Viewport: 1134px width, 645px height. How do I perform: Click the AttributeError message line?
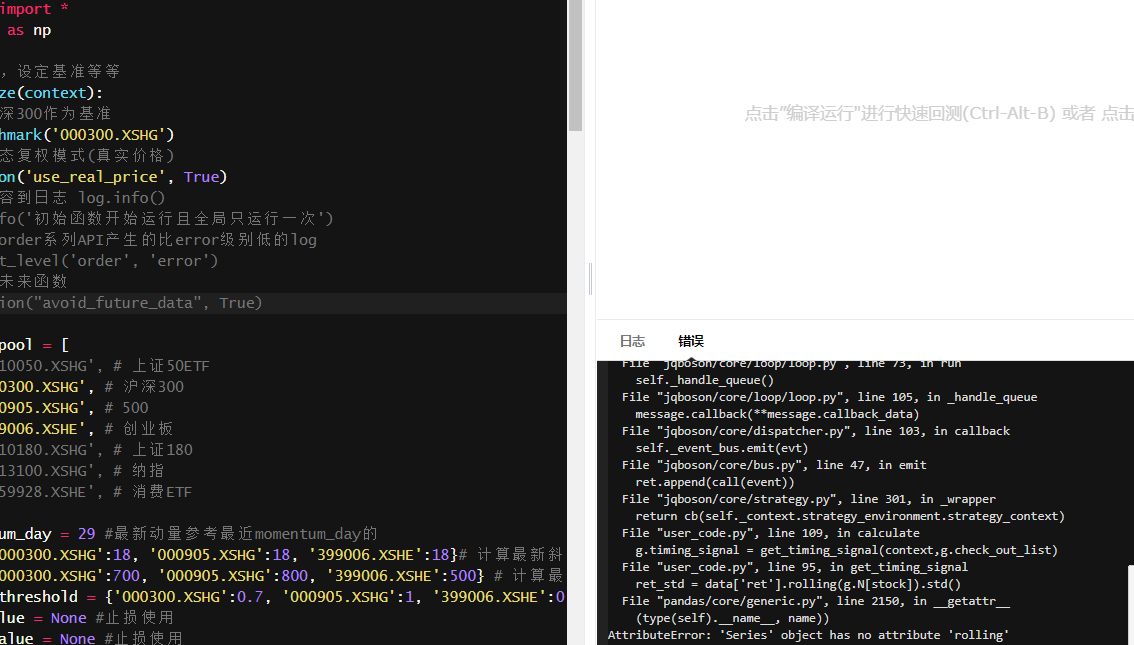(x=808, y=635)
